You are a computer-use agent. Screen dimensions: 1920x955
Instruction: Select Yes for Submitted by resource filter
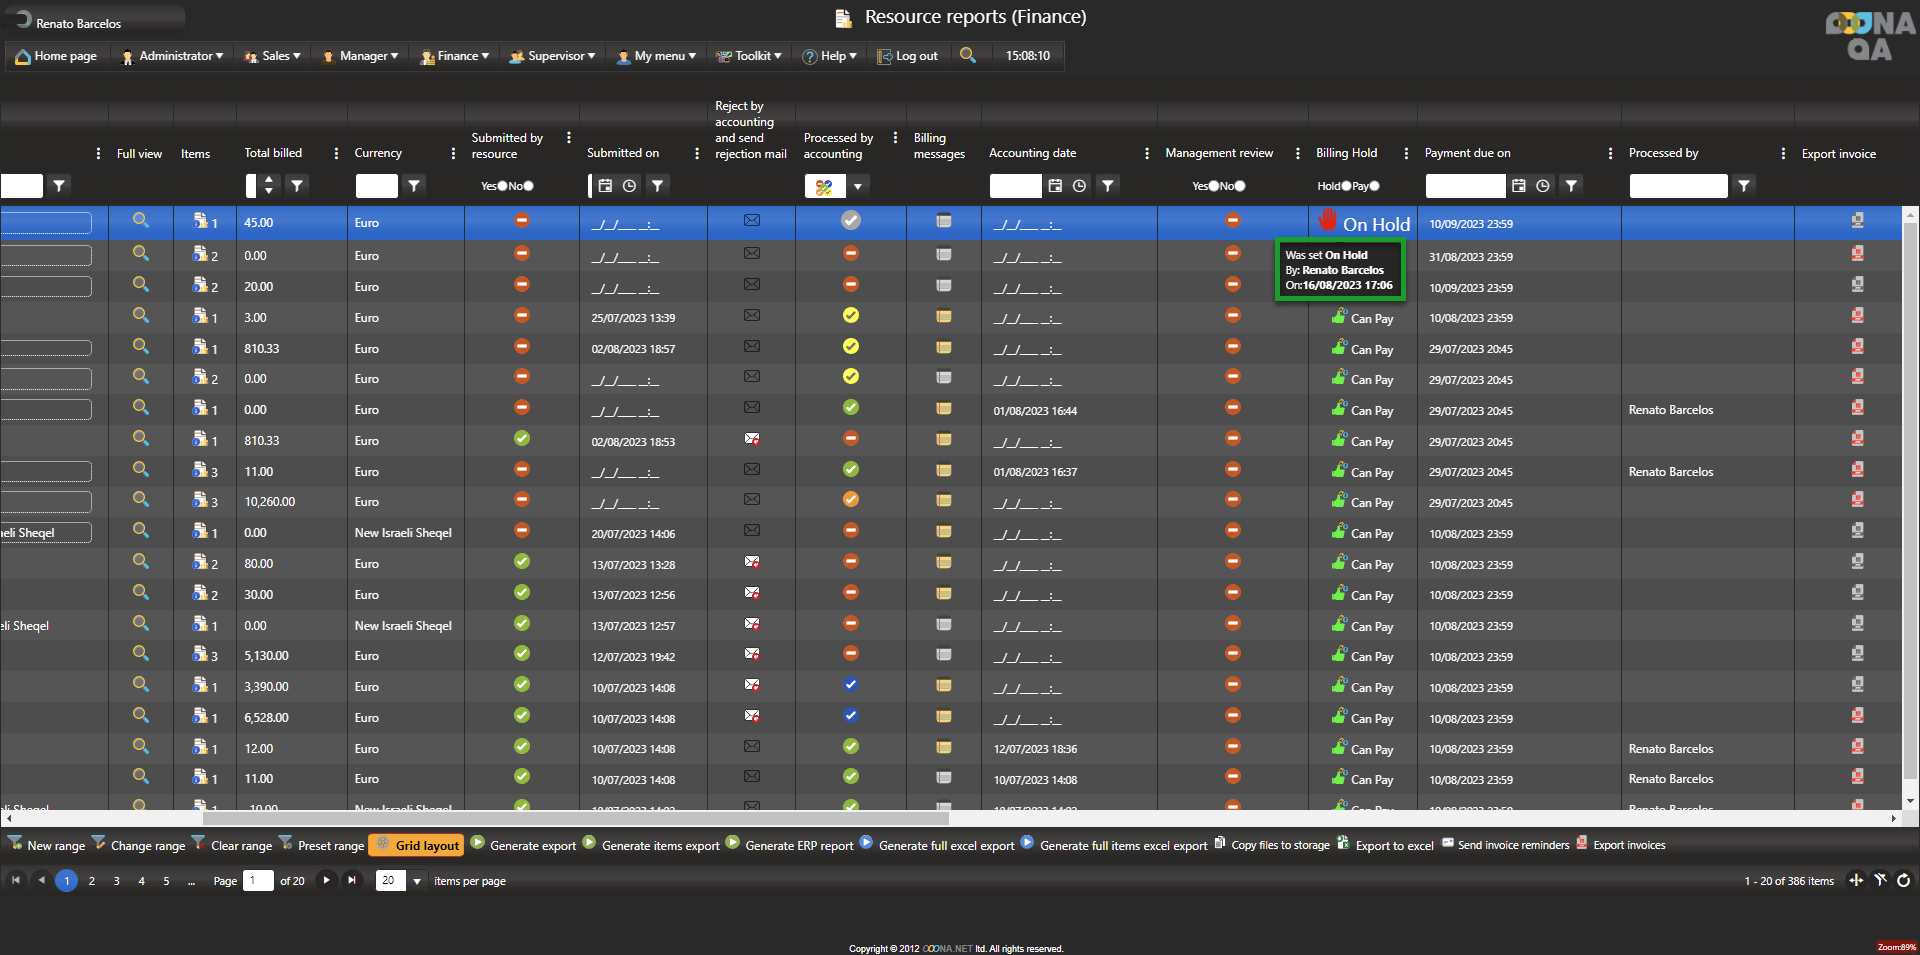coord(502,186)
